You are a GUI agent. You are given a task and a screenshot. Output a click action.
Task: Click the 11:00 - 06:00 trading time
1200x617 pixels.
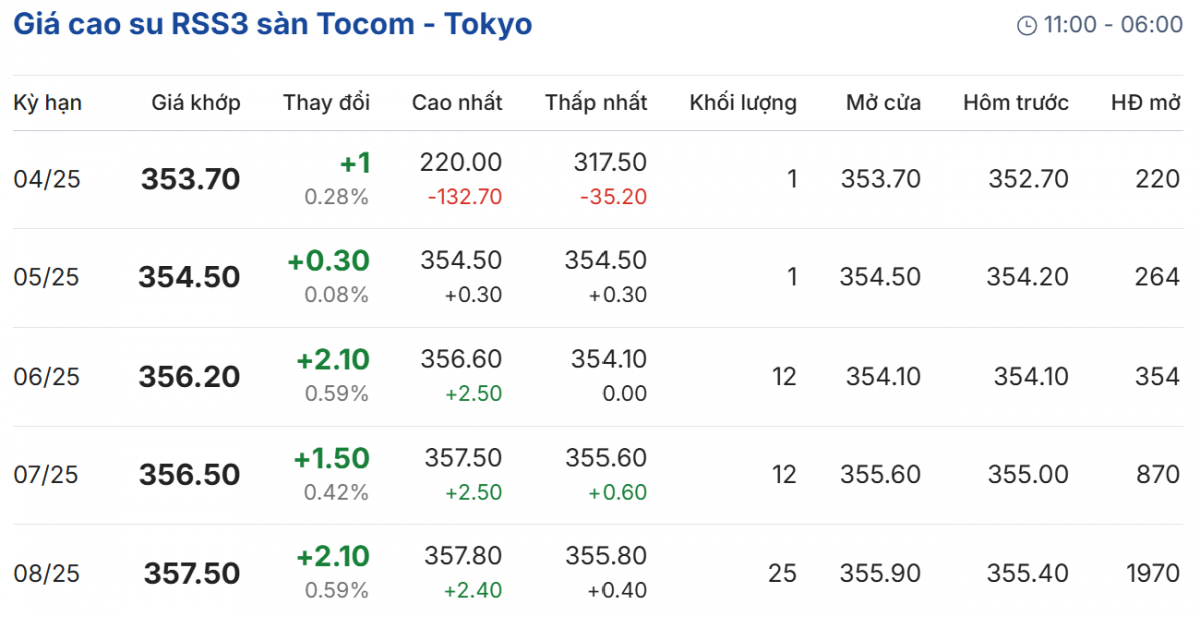coord(1113,25)
